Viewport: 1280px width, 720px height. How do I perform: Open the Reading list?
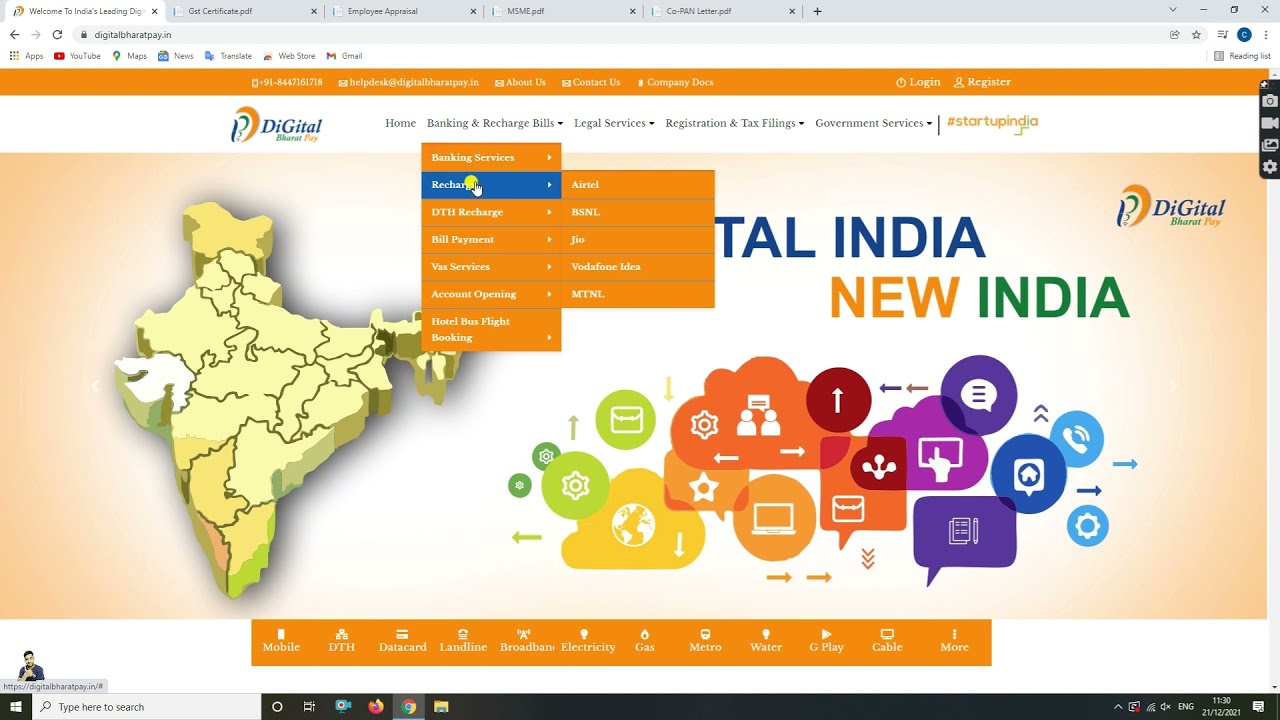(1242, 56)
